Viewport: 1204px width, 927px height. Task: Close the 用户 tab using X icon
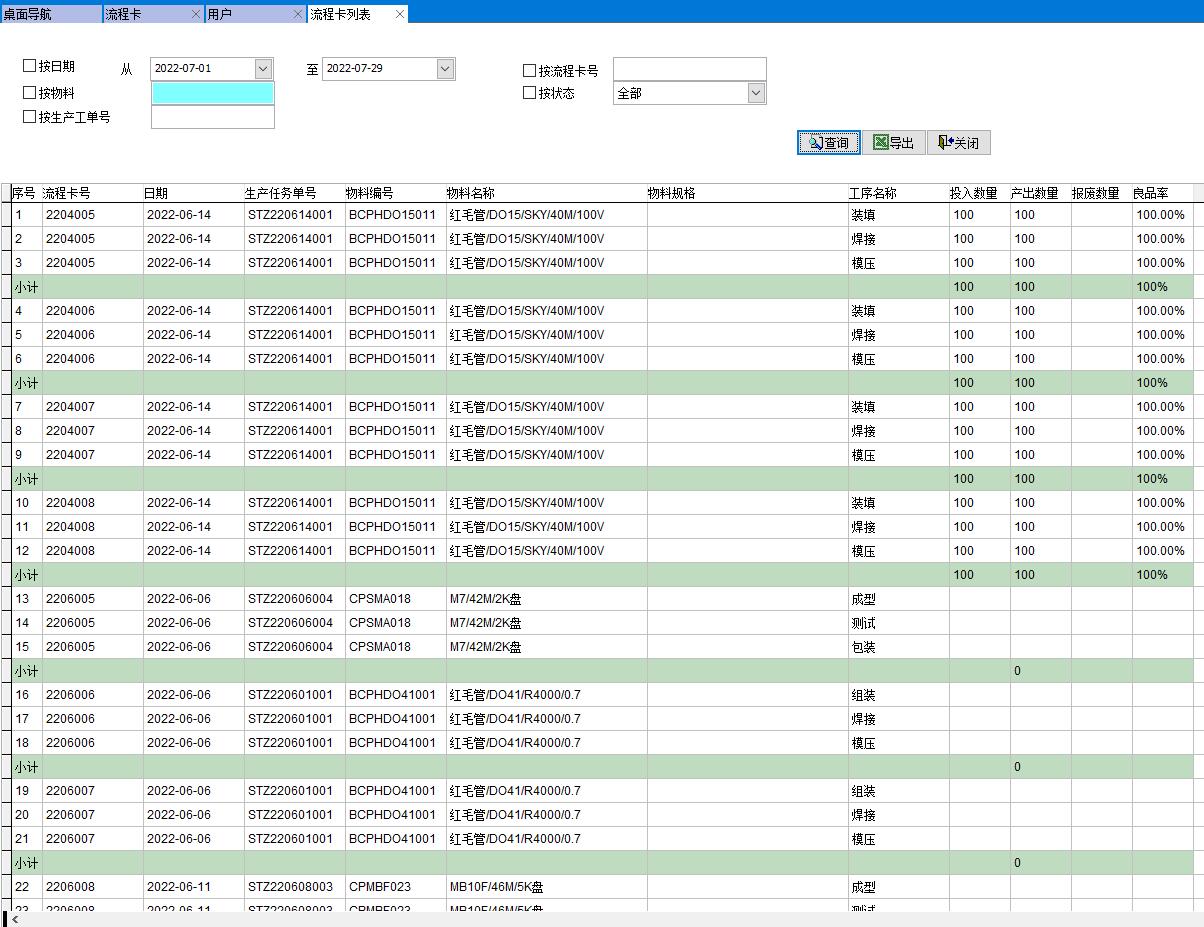click(298, 14)
